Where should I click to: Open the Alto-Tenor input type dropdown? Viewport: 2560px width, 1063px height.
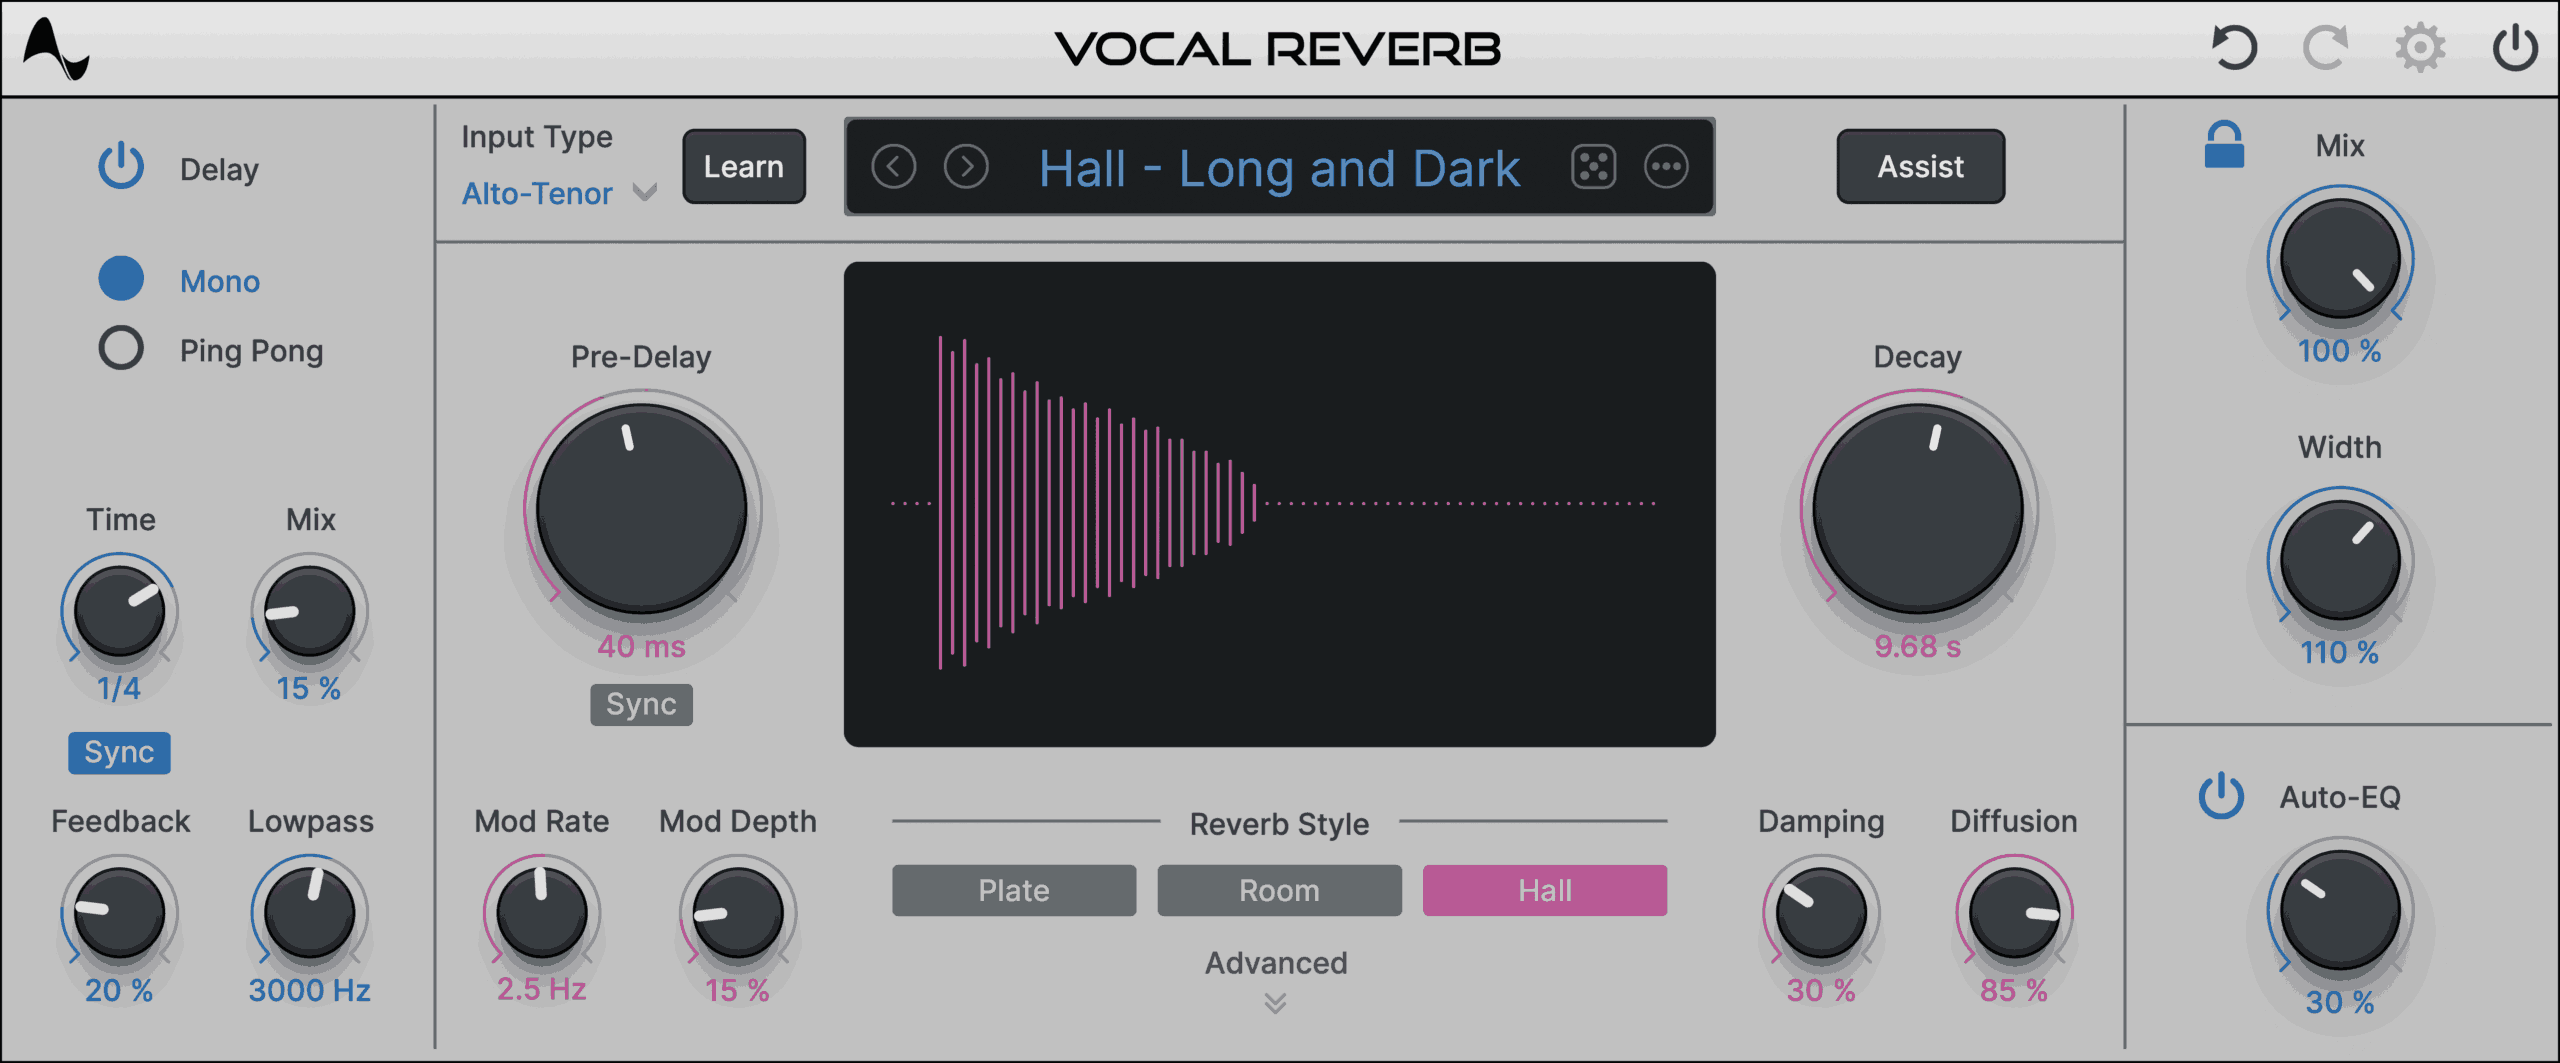[559, 193]
